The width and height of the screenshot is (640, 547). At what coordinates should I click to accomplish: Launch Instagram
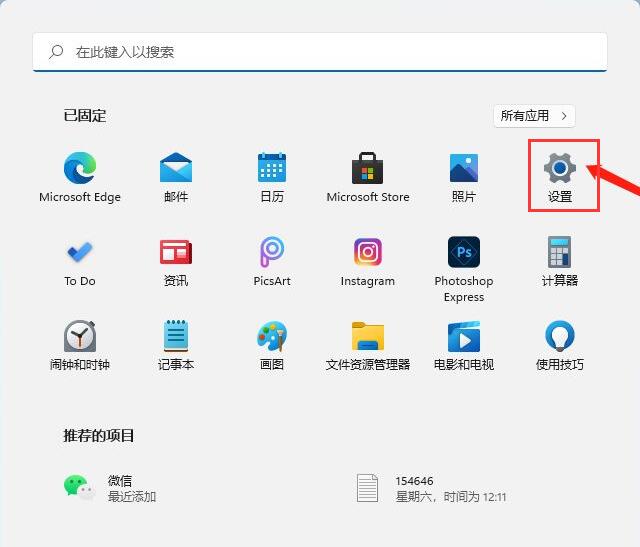(x=368, y=262)
